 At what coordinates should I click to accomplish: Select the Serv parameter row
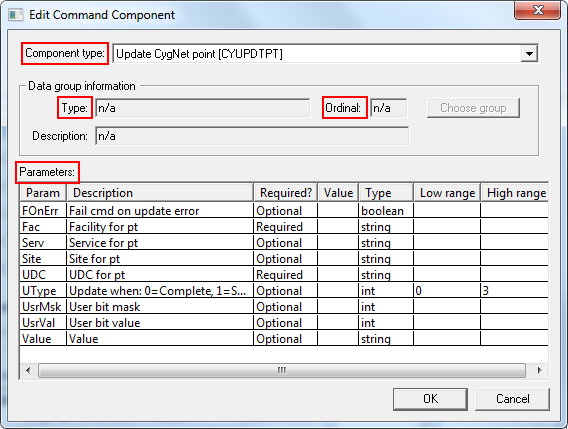(x=284, y=242)
